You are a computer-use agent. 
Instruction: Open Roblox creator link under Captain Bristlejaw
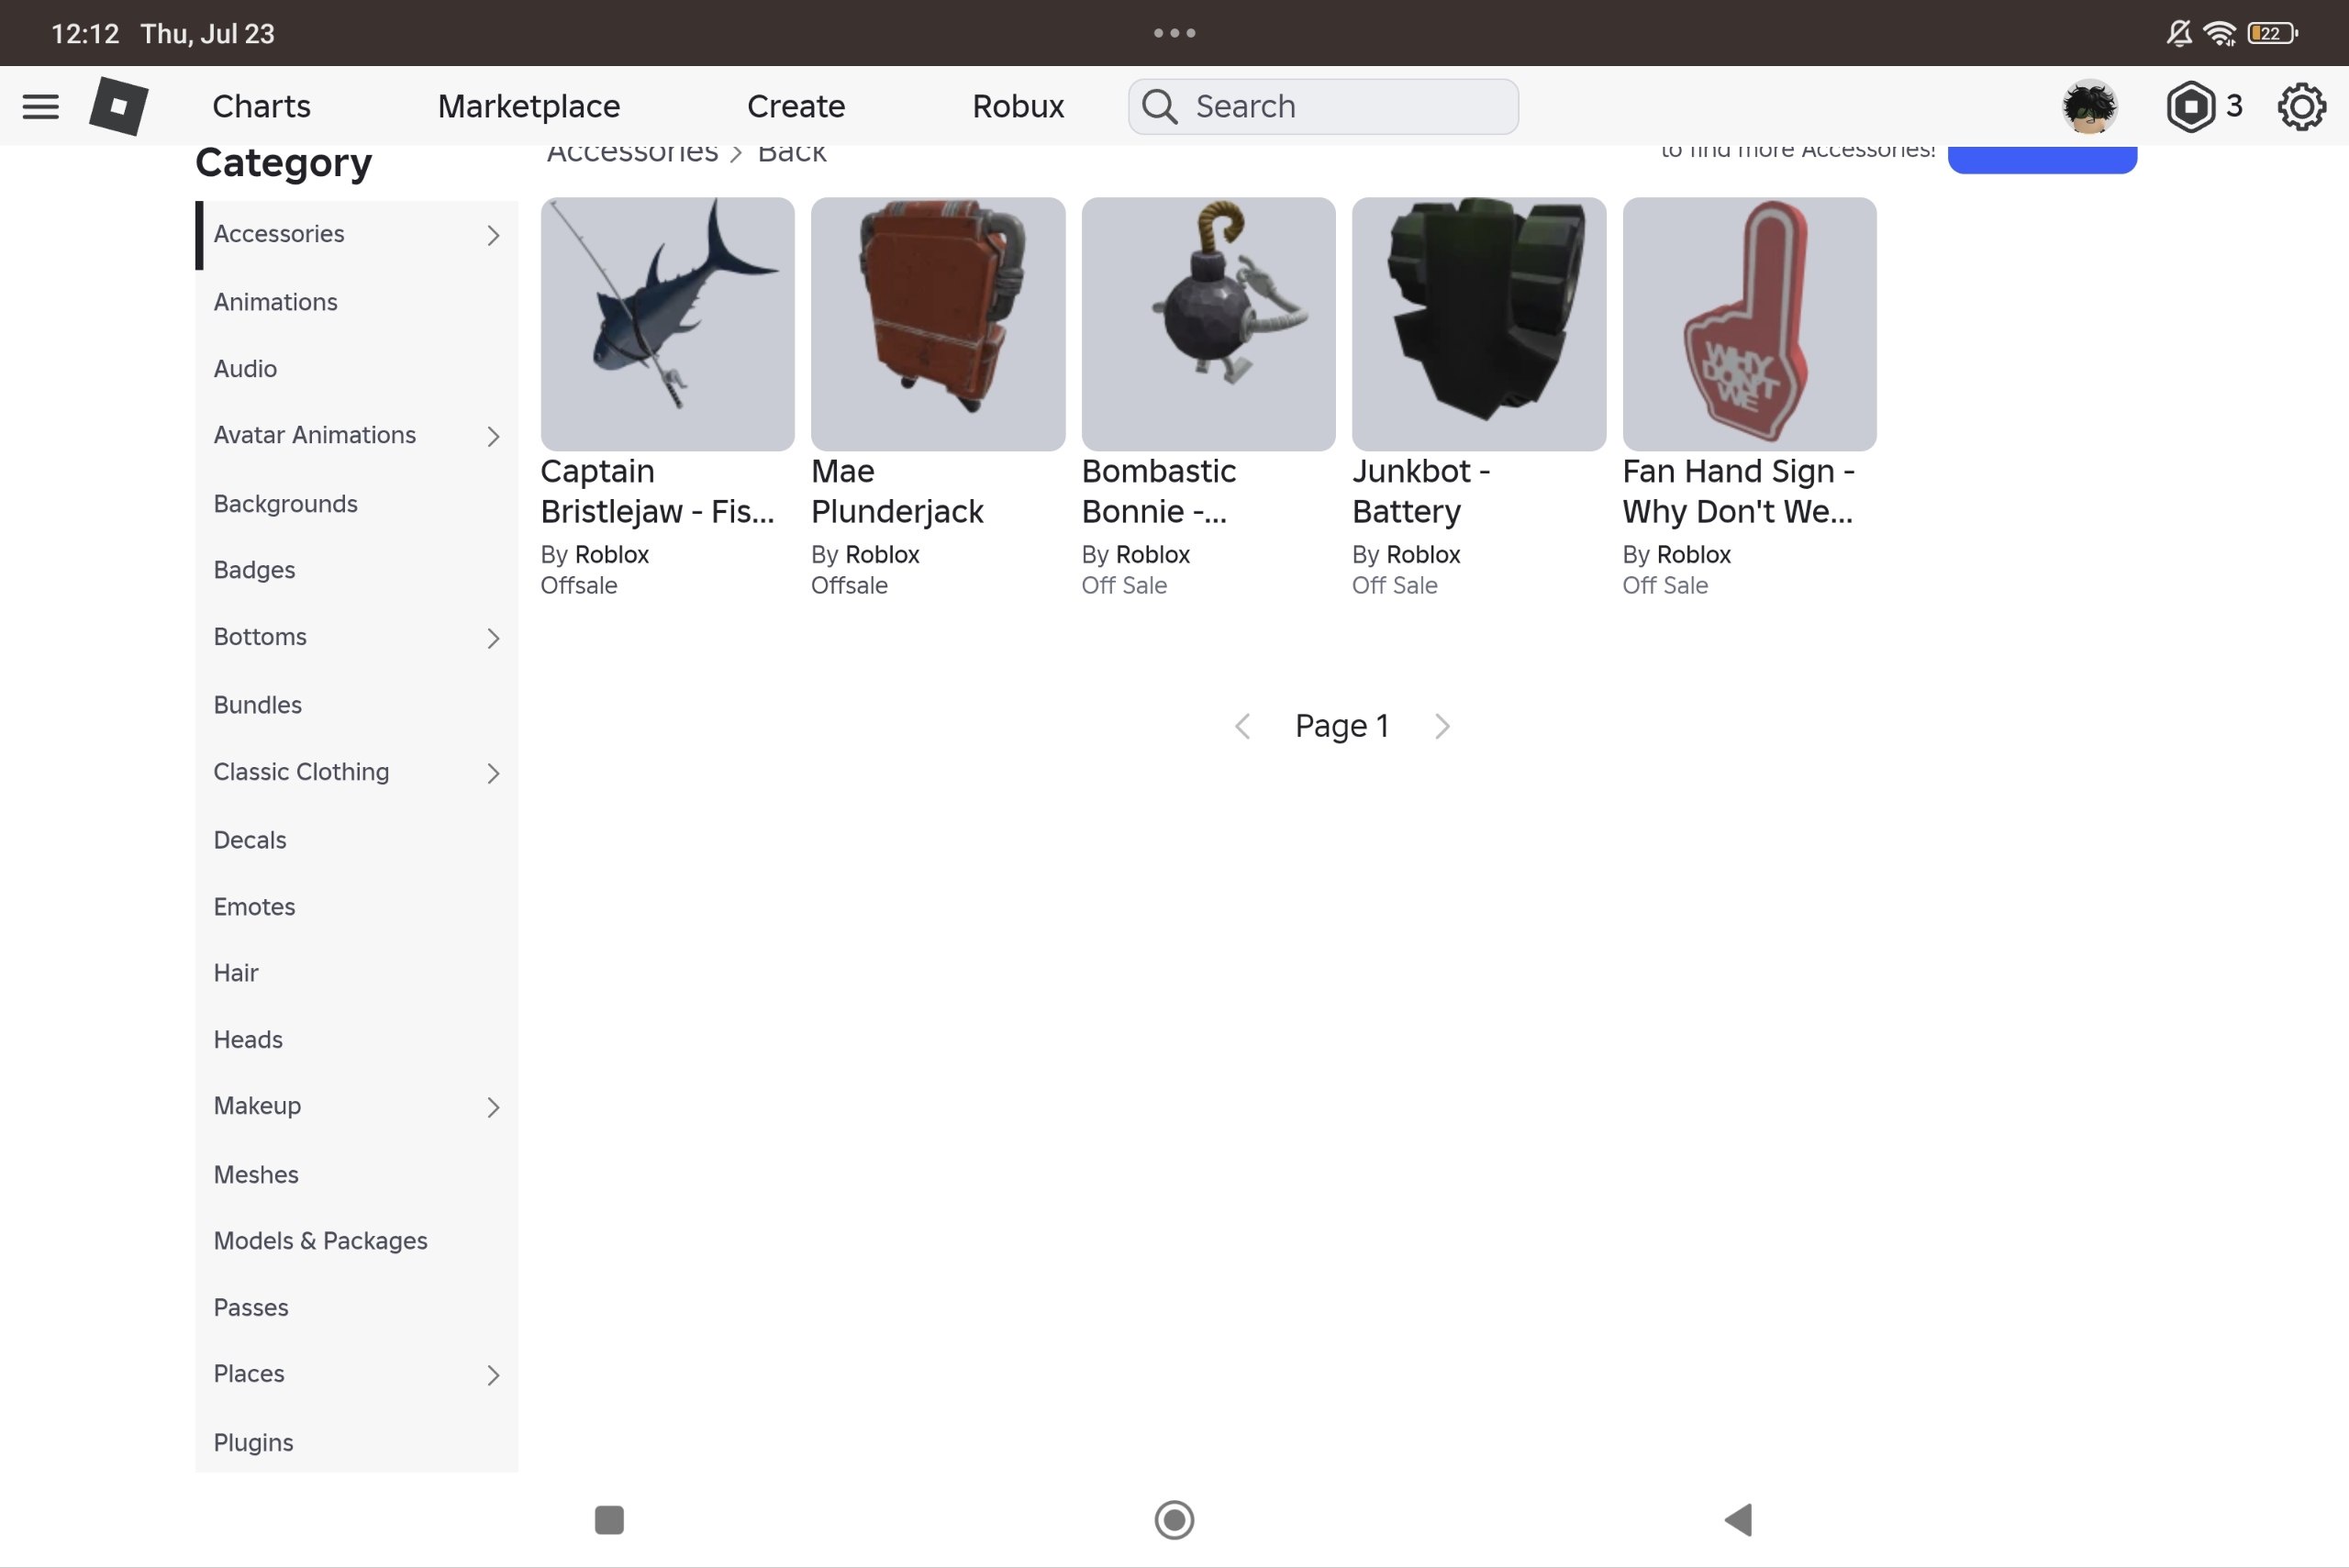click(x=612, y=555)
